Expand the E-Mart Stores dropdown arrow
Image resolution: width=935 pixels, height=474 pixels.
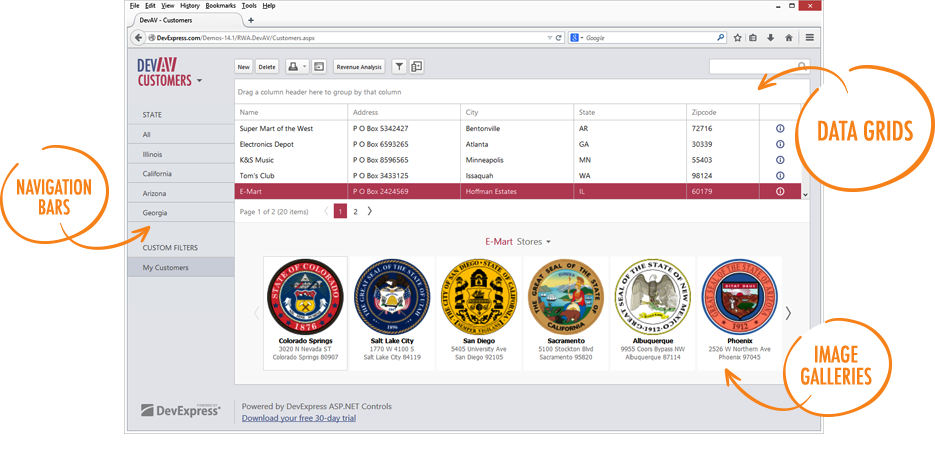pos(548,242)
